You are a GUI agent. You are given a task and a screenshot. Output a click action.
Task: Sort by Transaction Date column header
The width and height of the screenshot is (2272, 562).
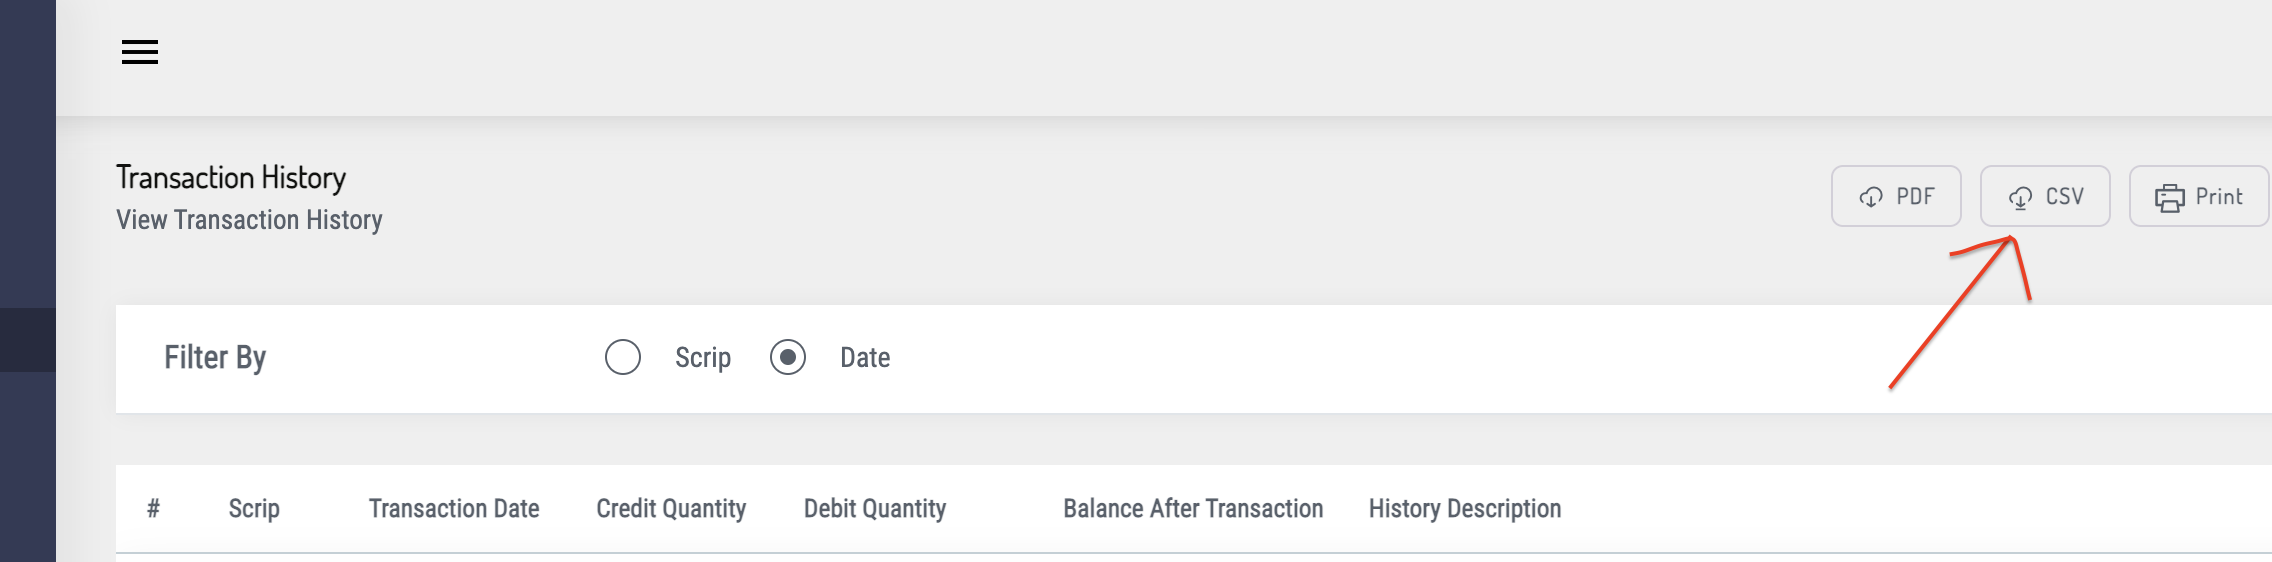[x=454, y=509]
